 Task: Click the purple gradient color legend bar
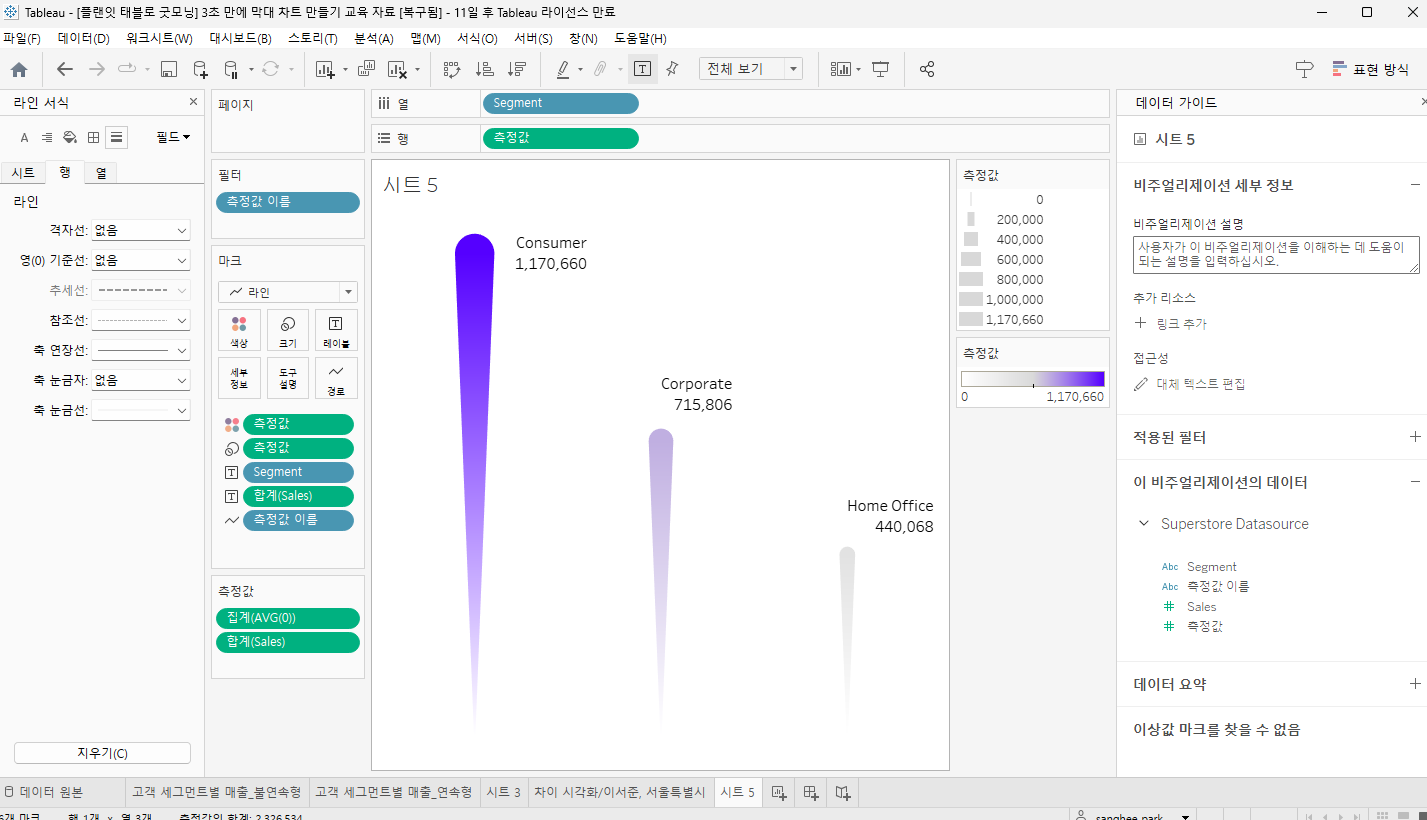(x=1033, y=379)
